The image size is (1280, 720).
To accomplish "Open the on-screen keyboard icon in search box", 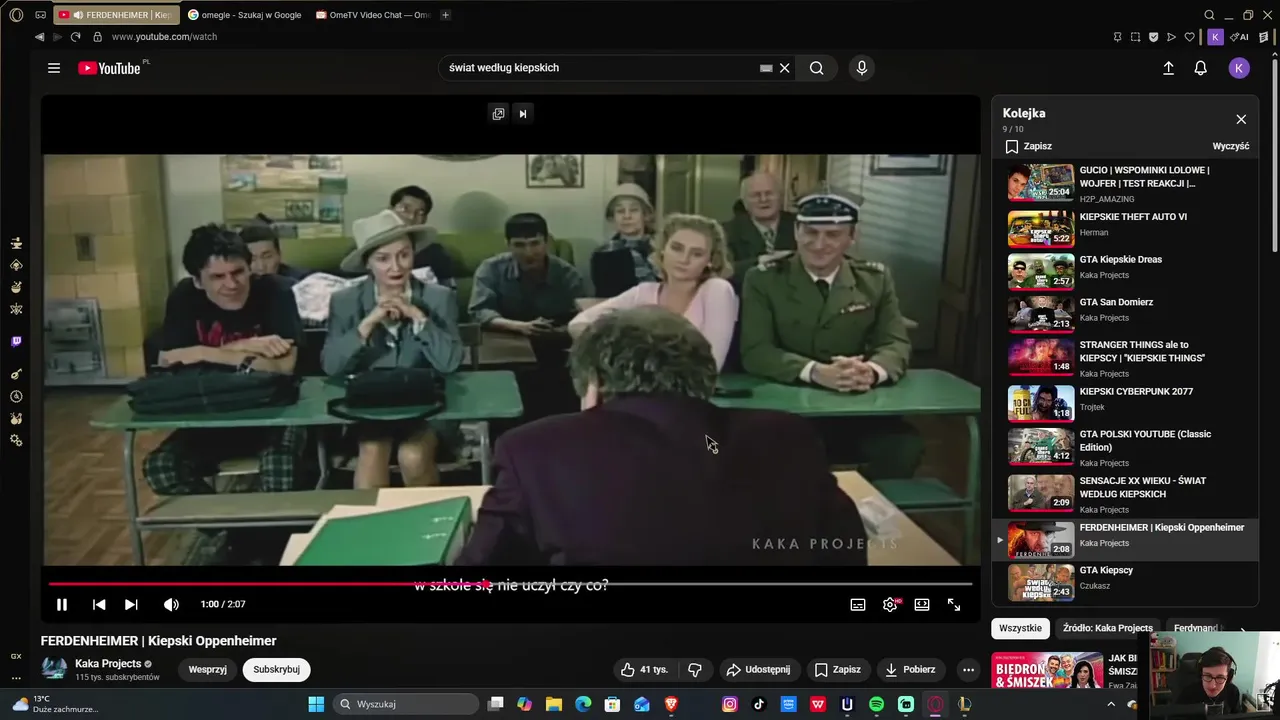I will pos(766,68).
